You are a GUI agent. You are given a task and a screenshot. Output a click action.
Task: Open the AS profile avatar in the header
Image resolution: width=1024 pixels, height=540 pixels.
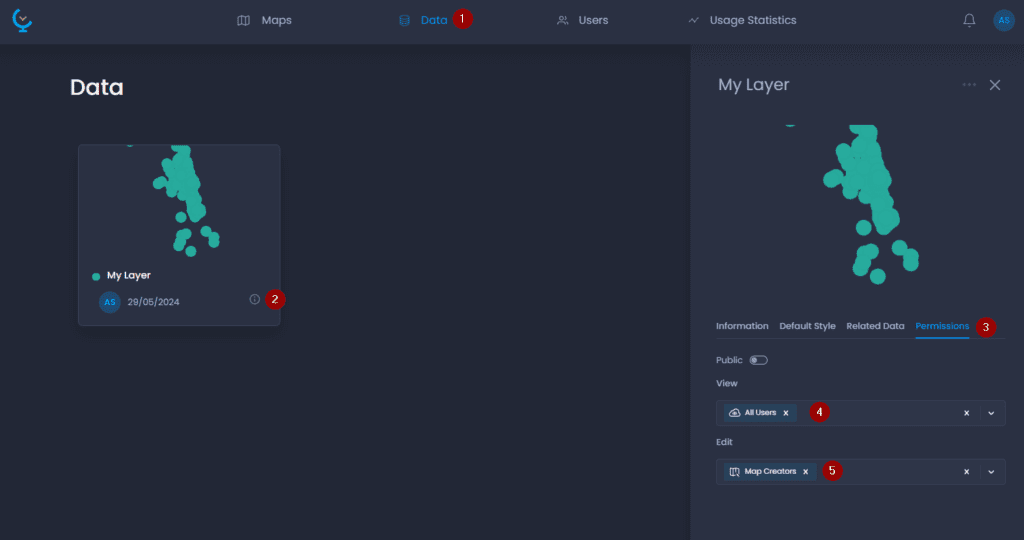coord(1004,20)
